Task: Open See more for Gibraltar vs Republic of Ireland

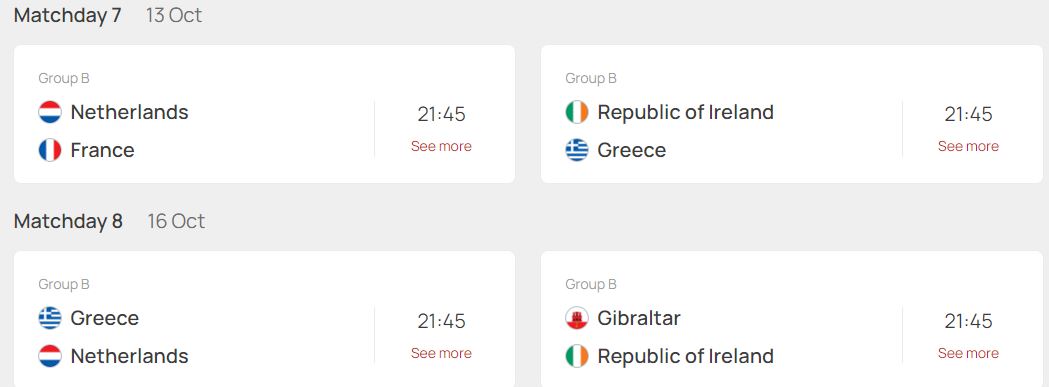Action: [968, 353]
